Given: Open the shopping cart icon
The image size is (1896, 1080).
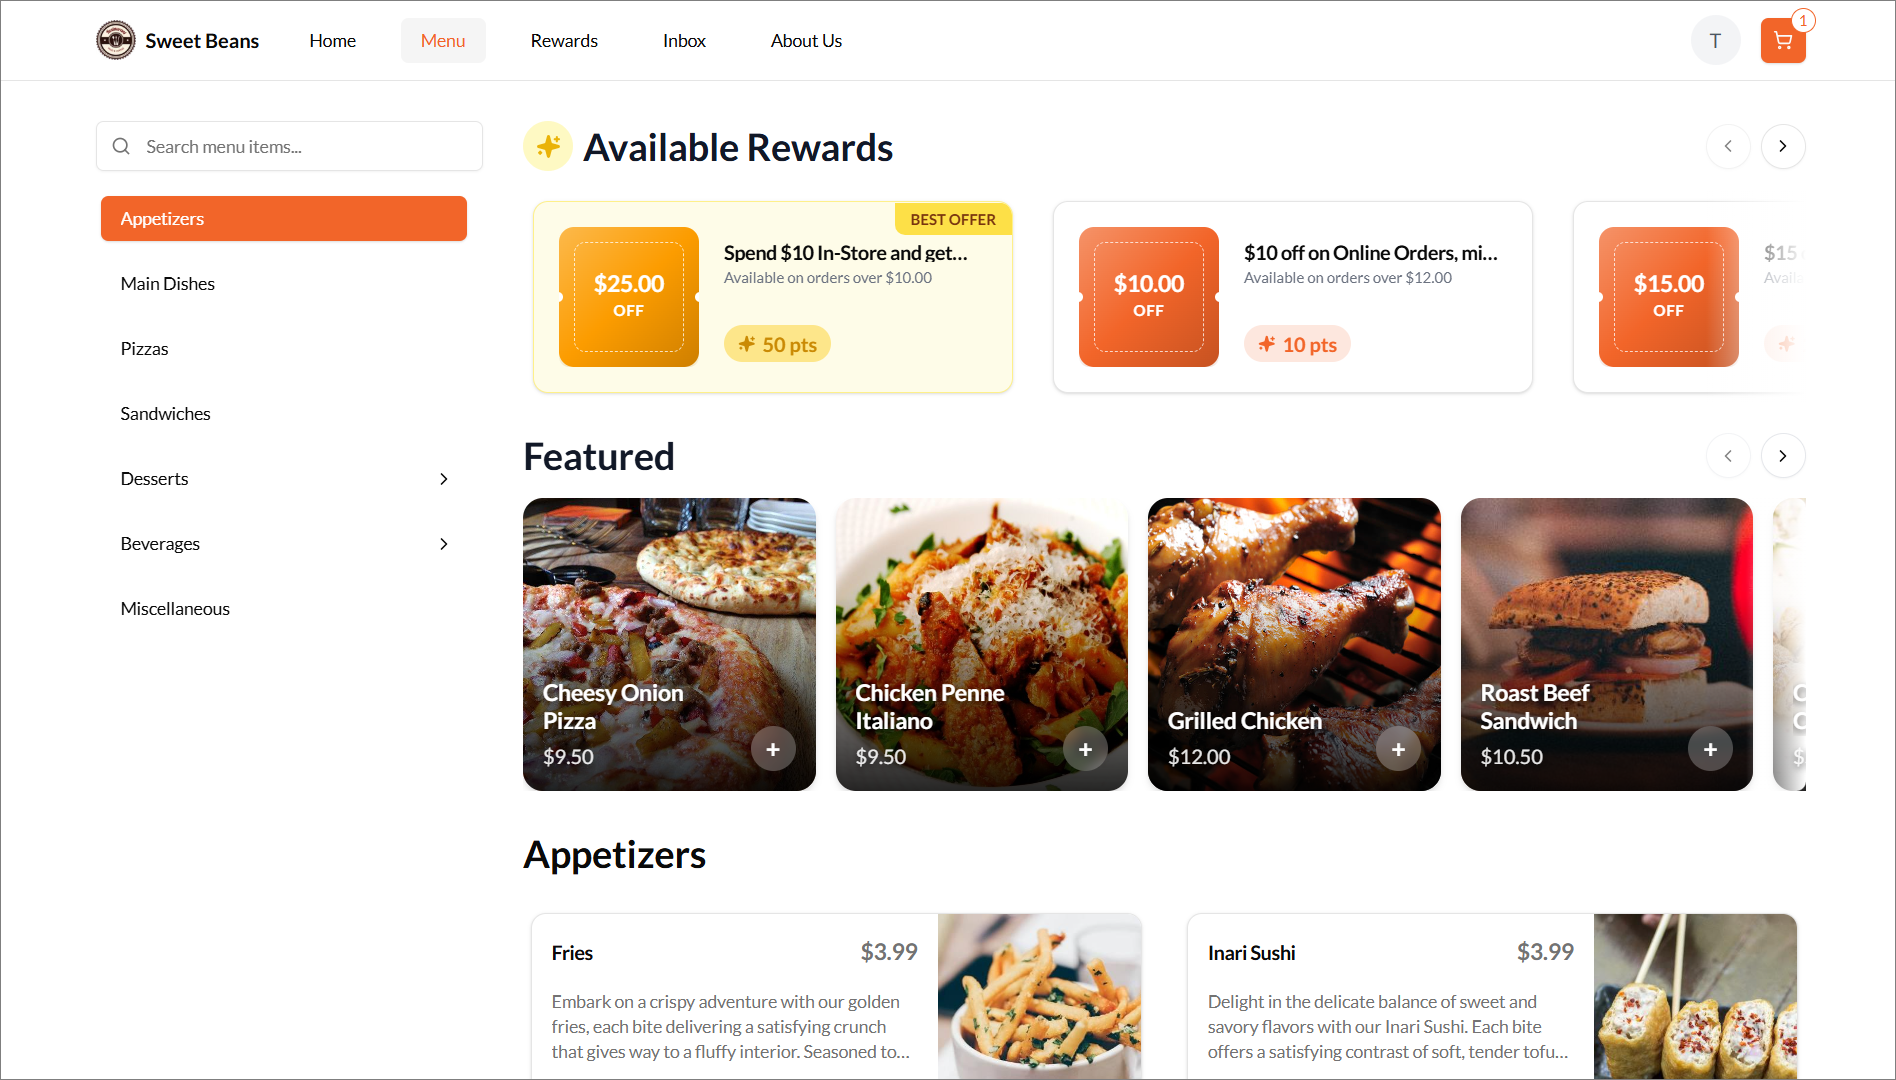Looking at the screenshot, I should [1782, 41].
